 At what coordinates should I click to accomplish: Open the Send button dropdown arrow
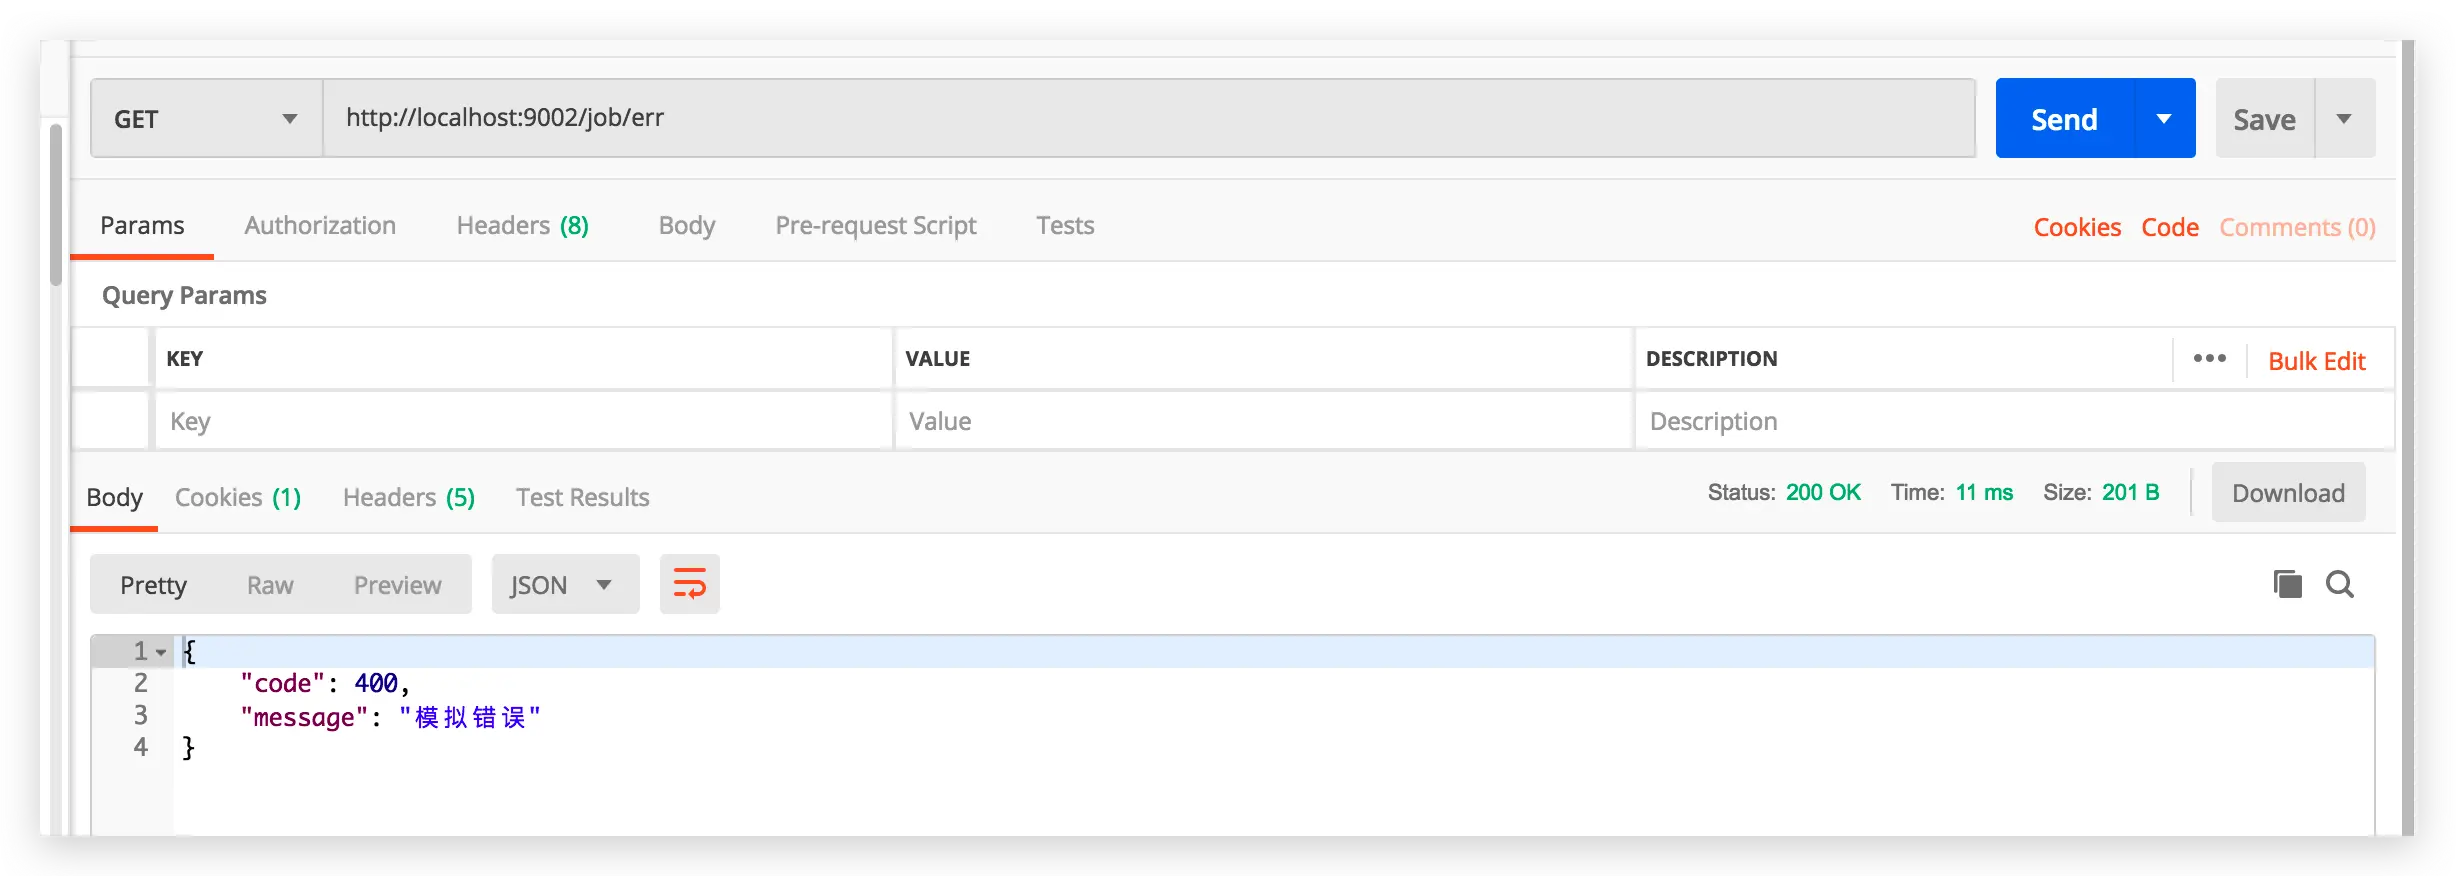(2164, 118)
